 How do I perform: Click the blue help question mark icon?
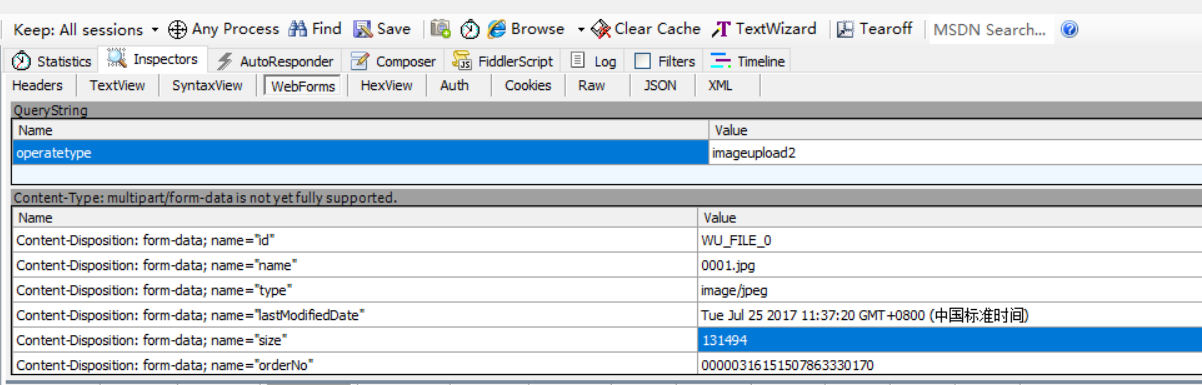1070,30
